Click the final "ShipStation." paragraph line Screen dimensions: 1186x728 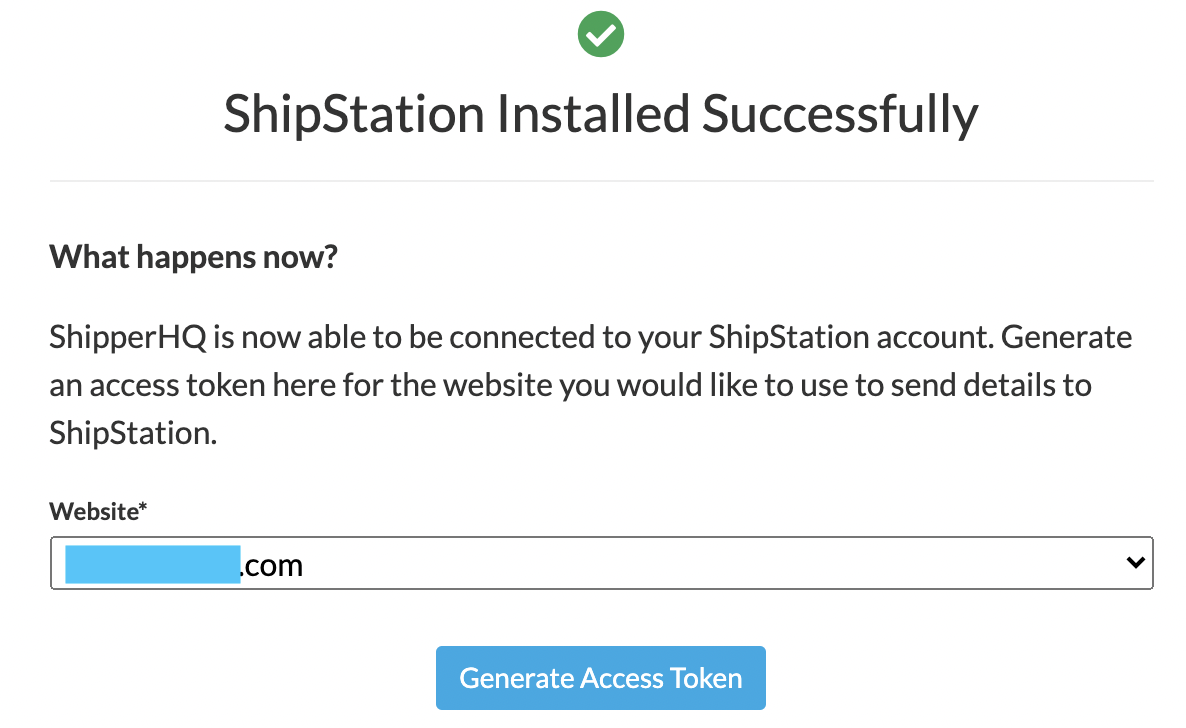133,433
